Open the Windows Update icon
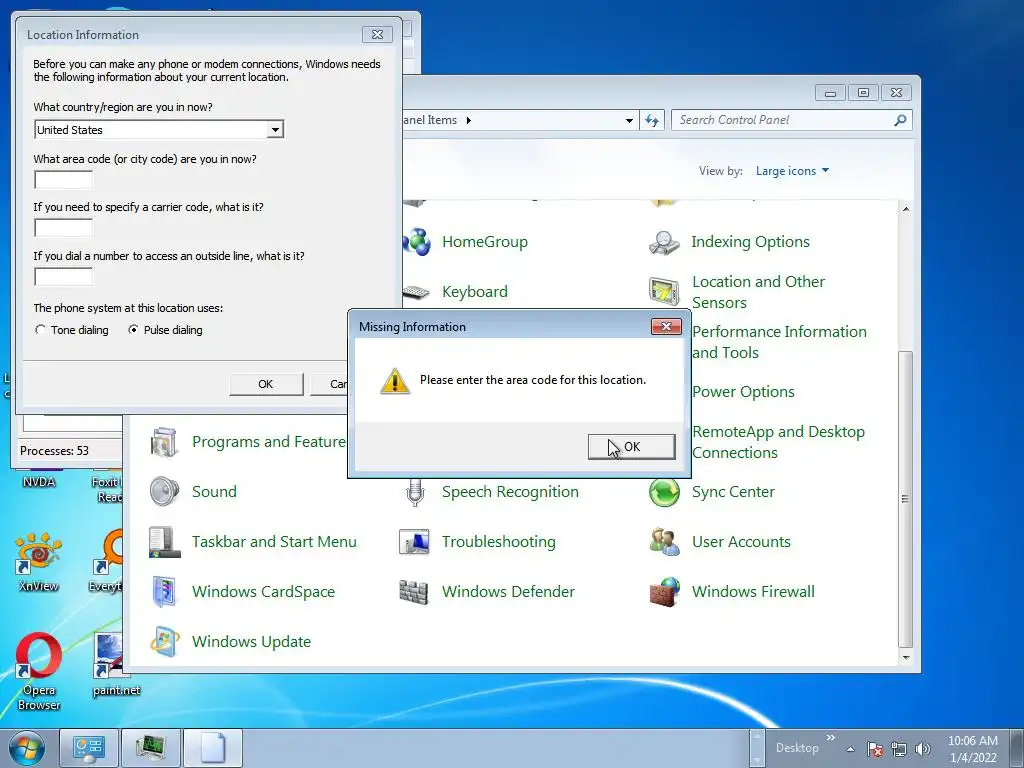Viewport: 1024px width, 768px height. coord(164,641)
